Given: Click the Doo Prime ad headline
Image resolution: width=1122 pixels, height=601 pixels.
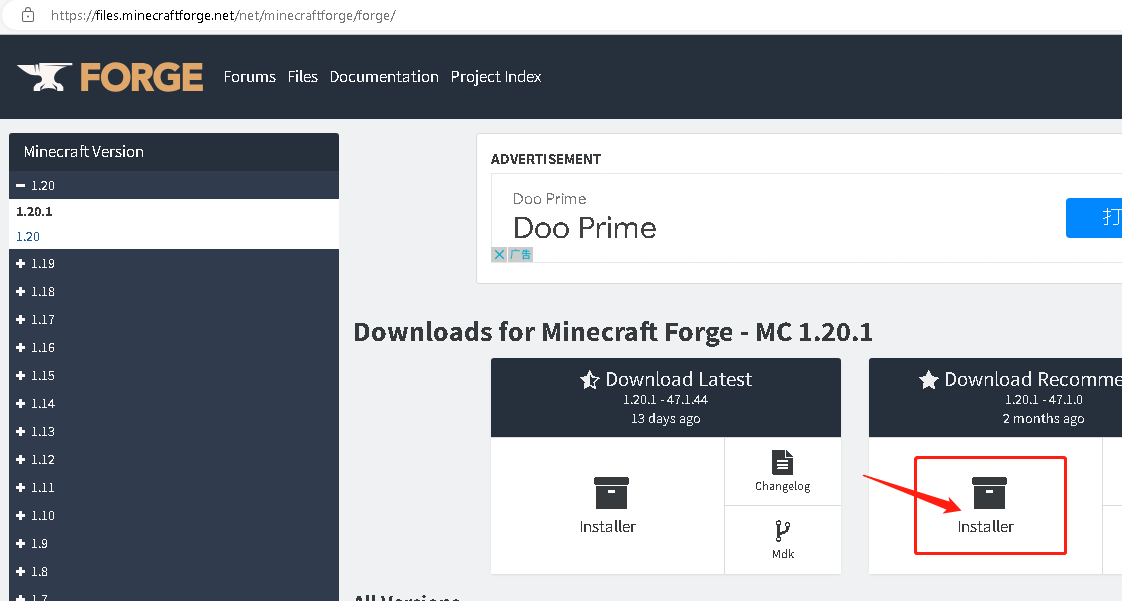Looking at the screenshot, I should [585, 228].
